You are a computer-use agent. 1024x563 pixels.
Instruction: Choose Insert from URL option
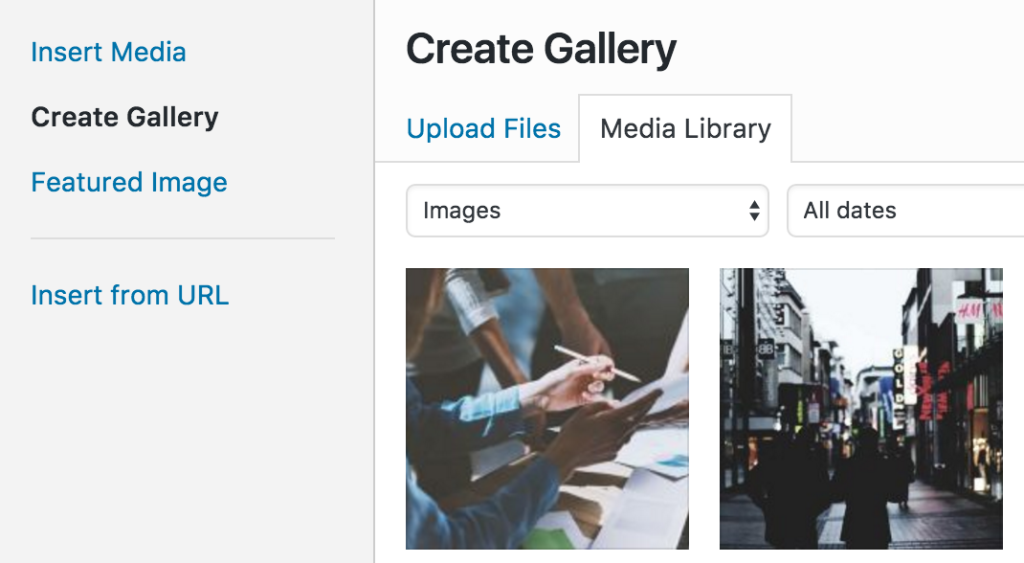point(129,295)
